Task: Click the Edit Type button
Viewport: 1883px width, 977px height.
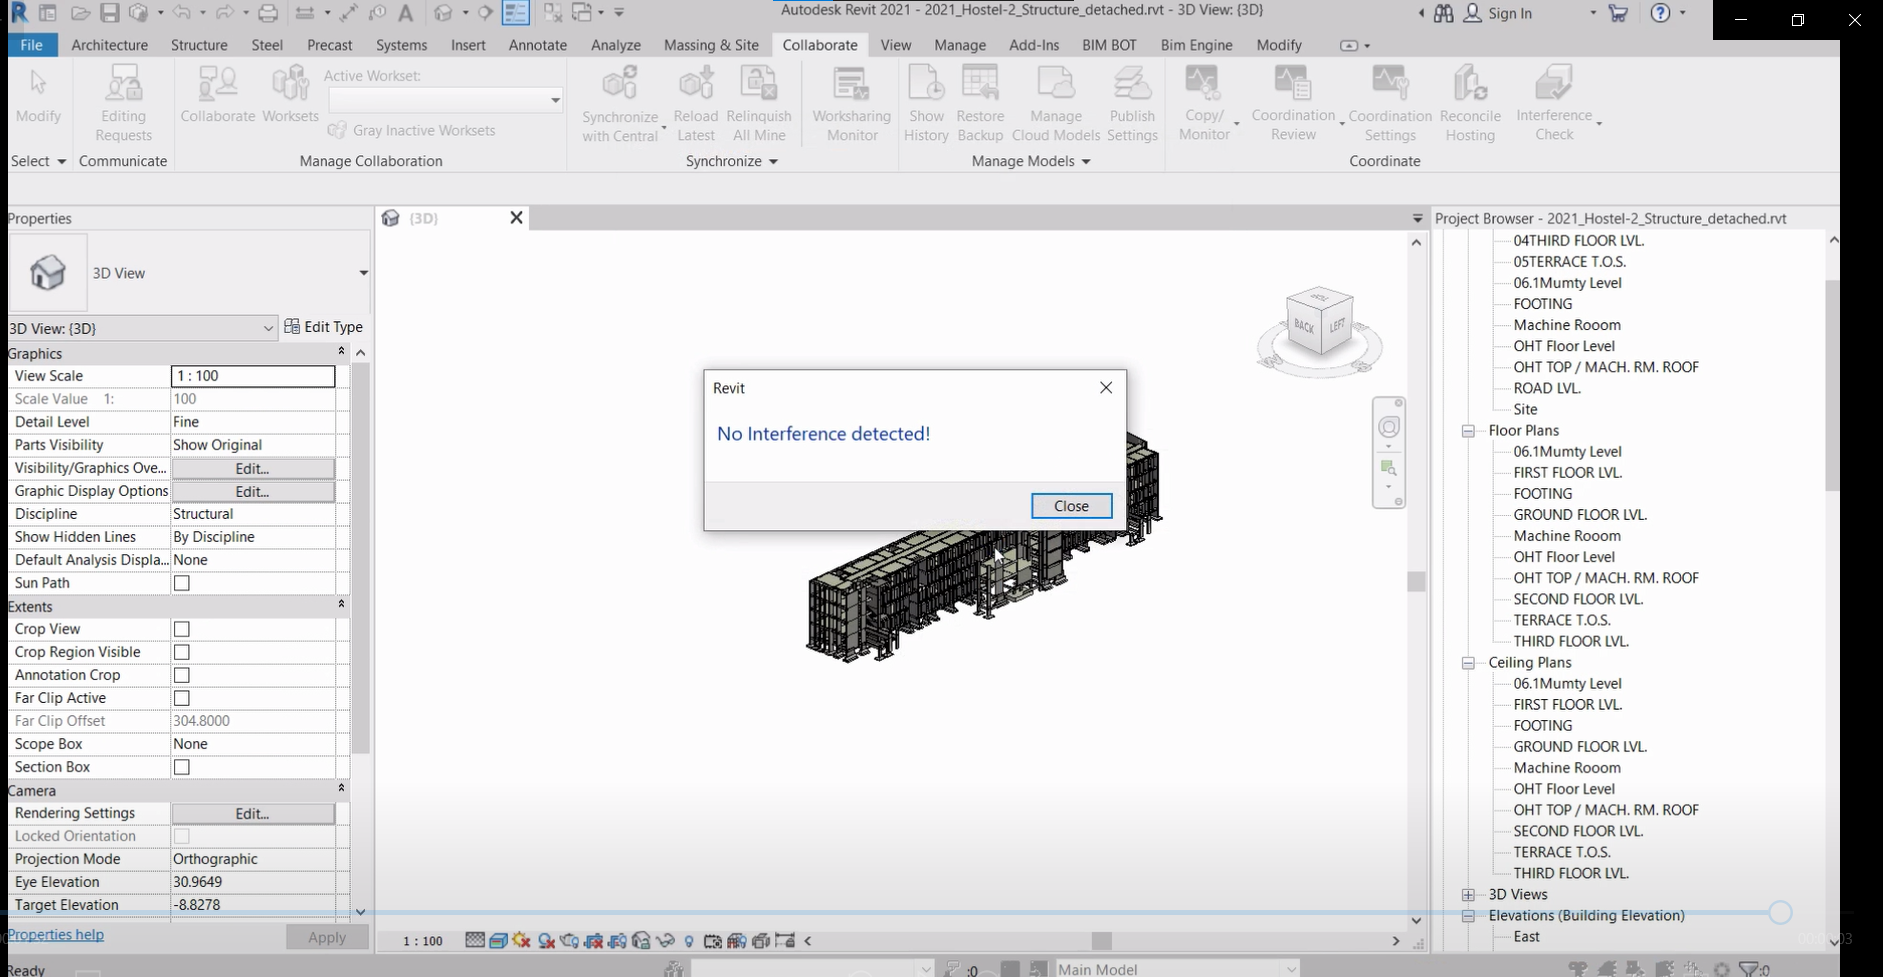Action: click(323, 327)
